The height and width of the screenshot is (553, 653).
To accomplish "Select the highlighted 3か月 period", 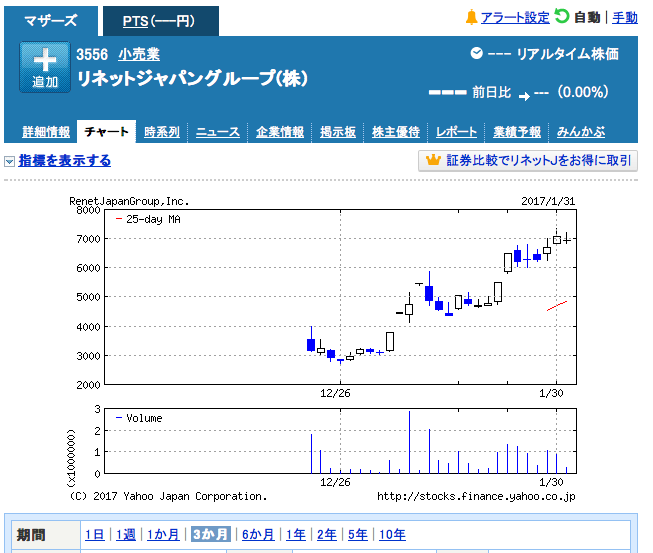I will (211, 534).
